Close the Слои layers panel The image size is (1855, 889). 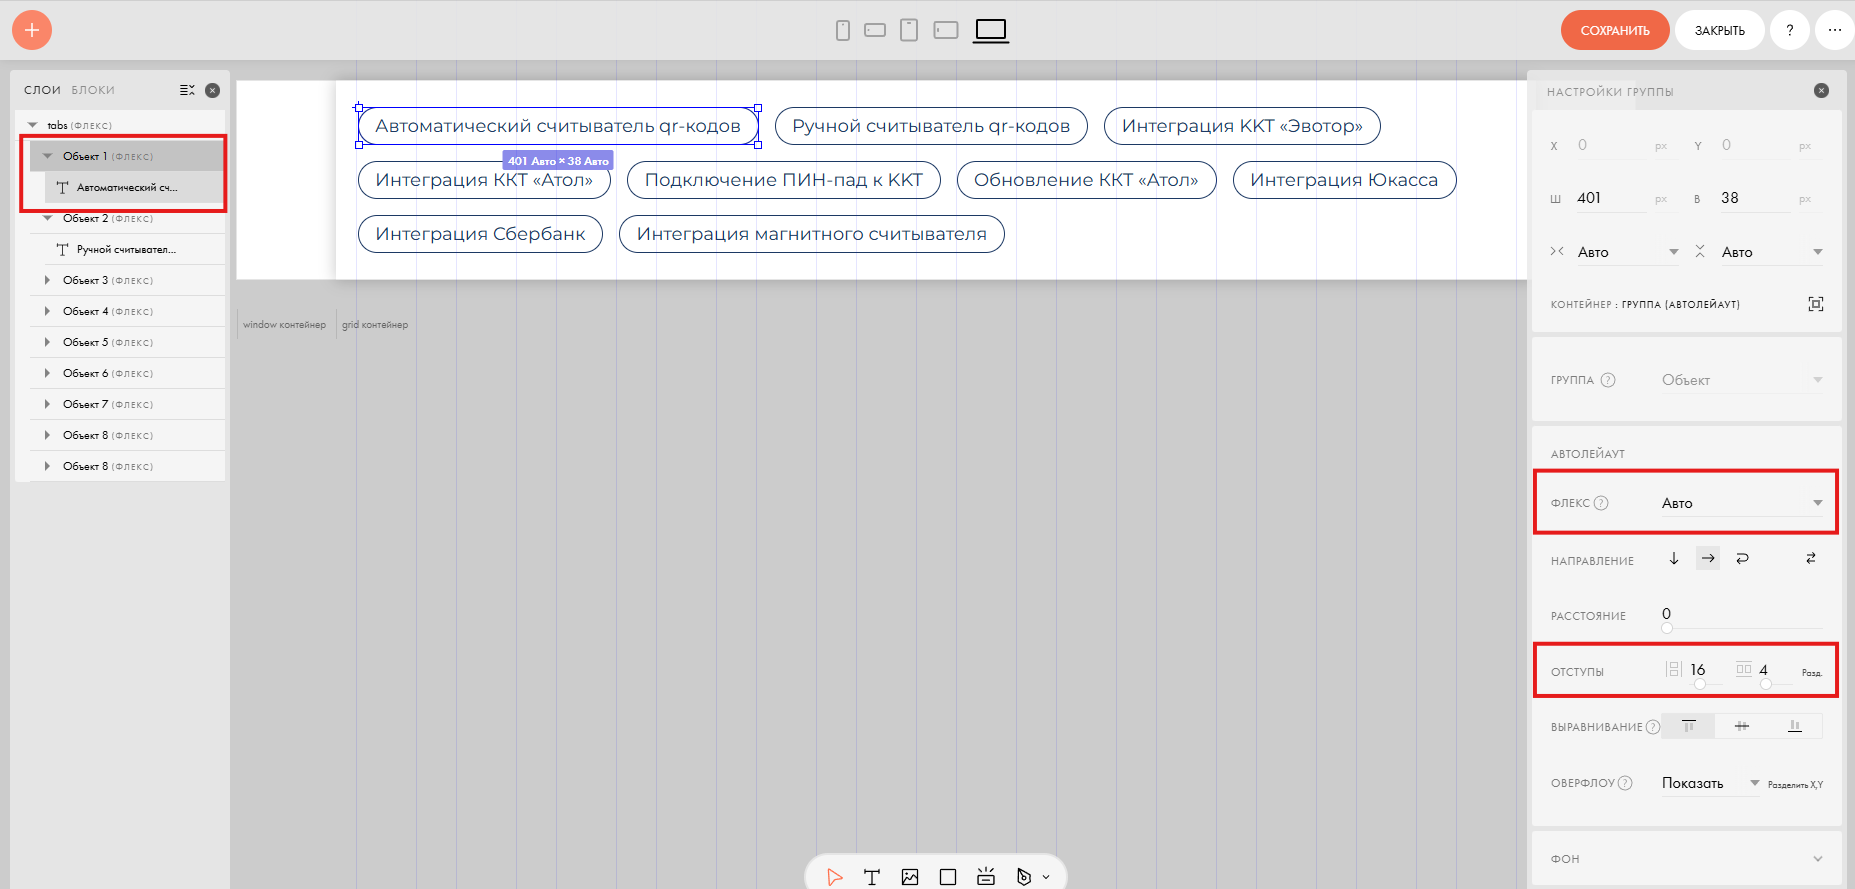click(x=212, y=90)
